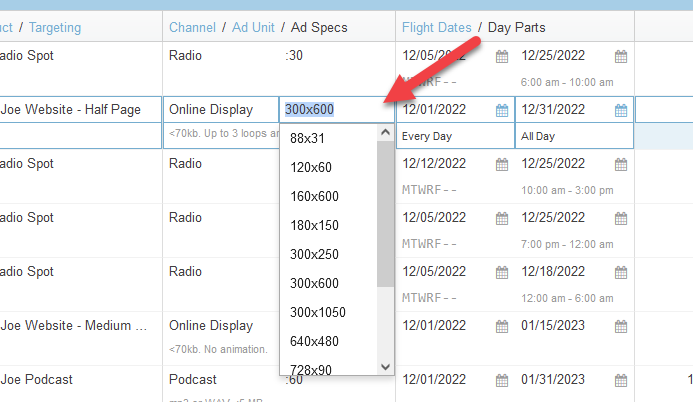Open calendar for 12/05/2022 start date in first row
This screenshot has height=402, width=693.
(502, 57)
